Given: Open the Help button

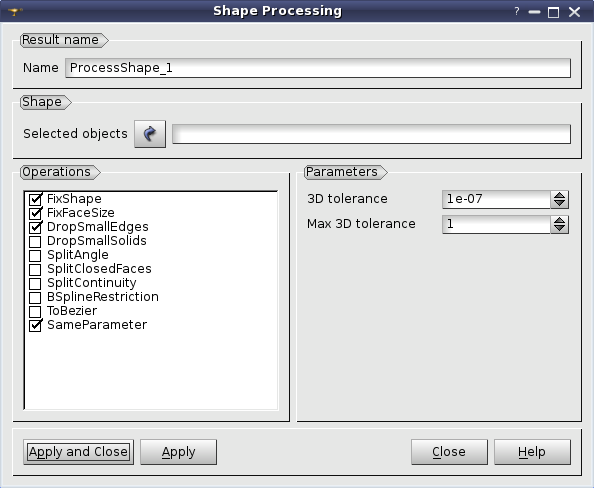Looking at the screenshot, I should pyautogui.click(x=532, y=452).
